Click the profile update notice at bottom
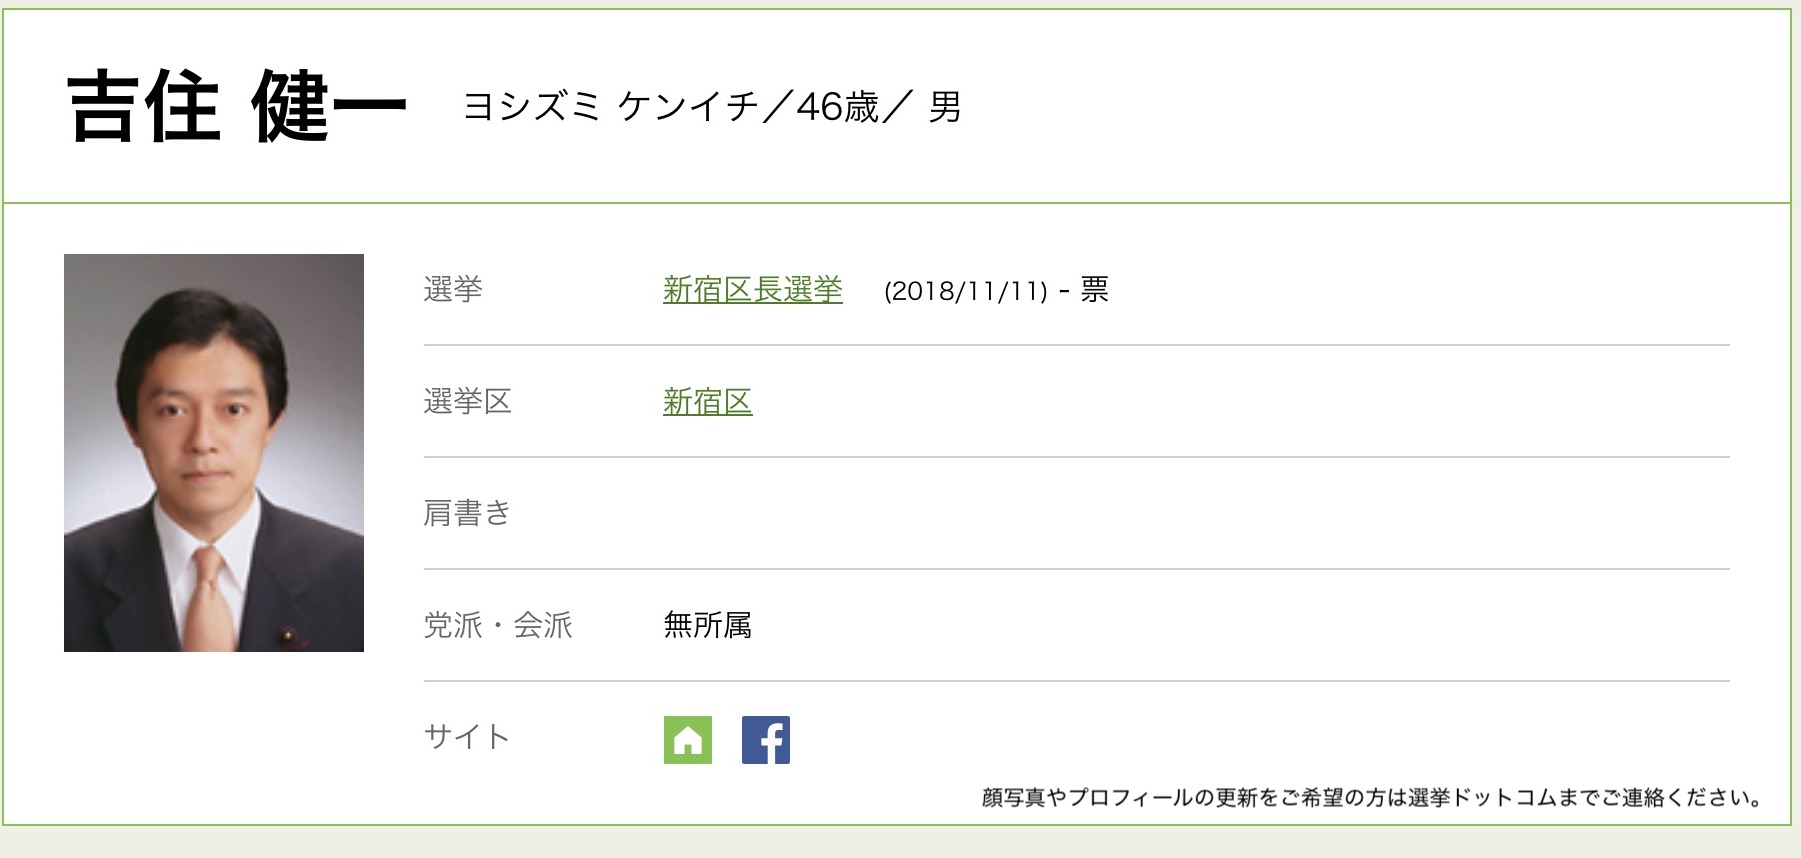This screenshot has width=1801, height=858. 1371,798
